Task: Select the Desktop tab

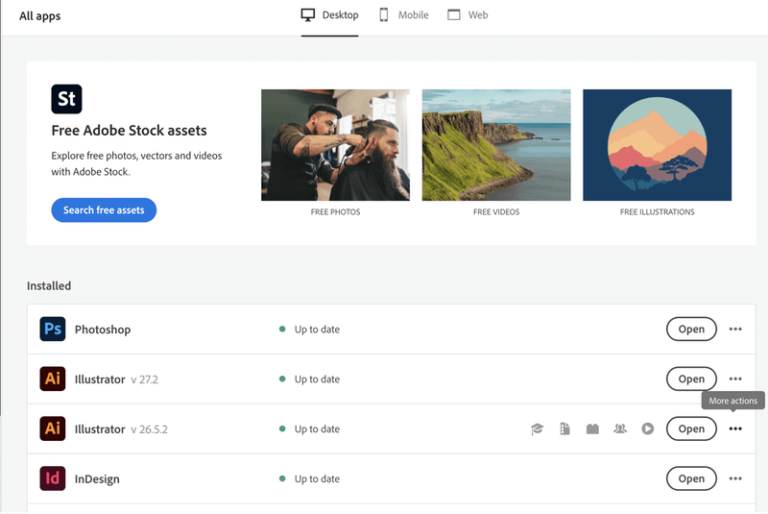Action: coord(330,15)
